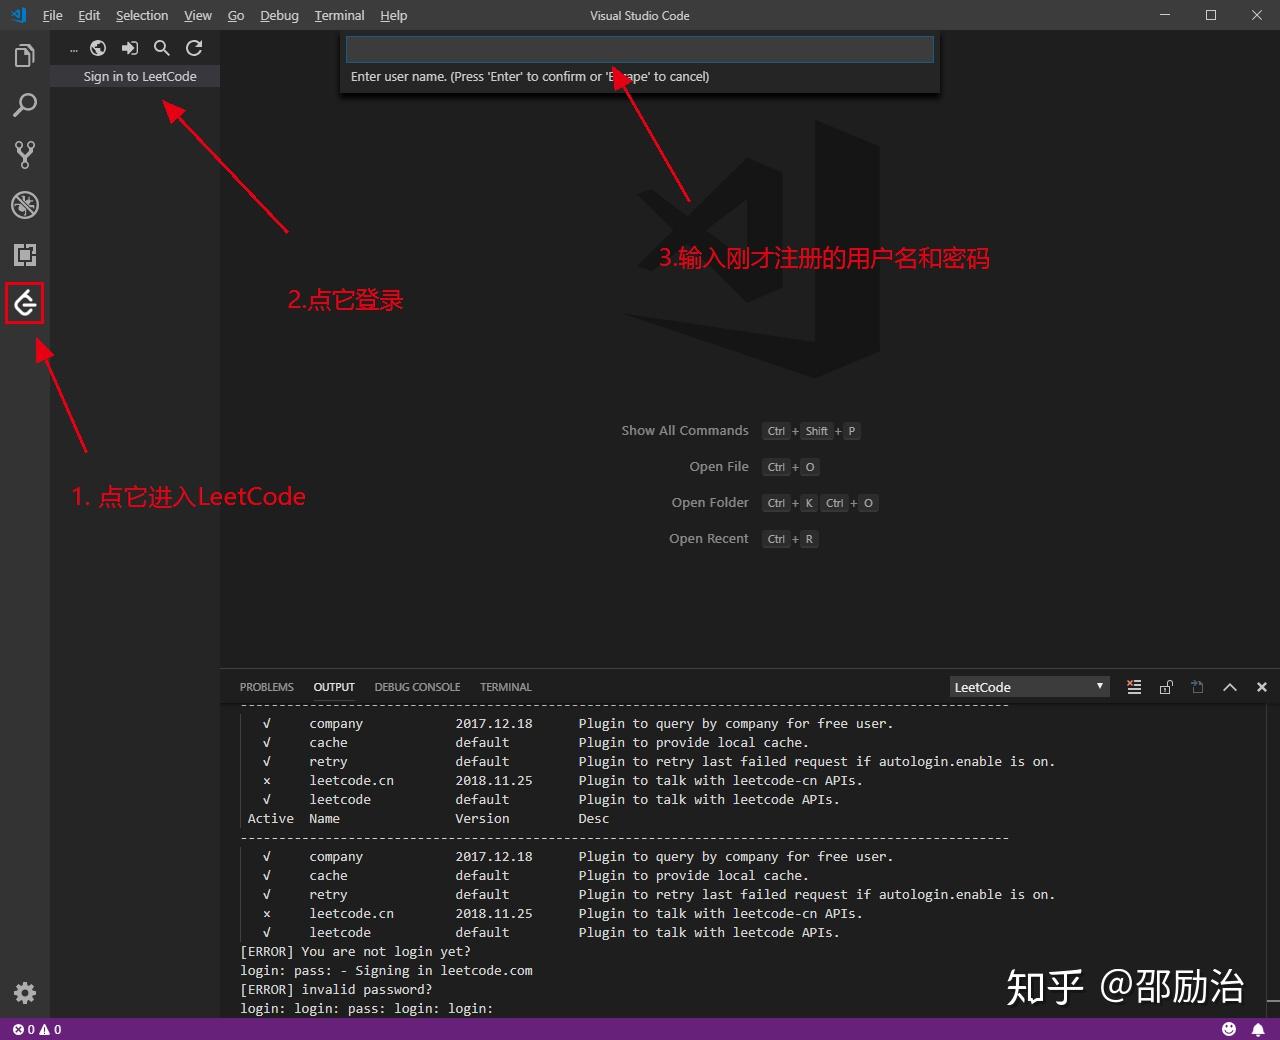
Task: Click the VS Code logo in title bar
Action: (x=18, y=15)
